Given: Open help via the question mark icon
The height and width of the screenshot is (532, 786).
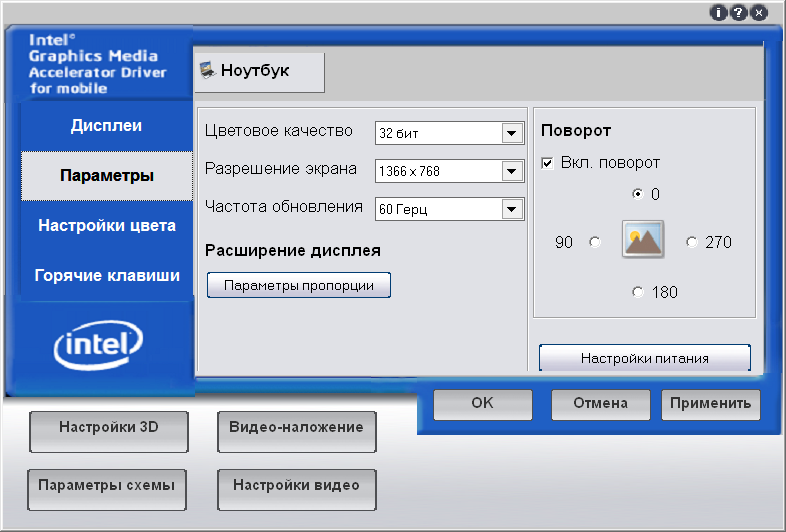Looking at the screenshot, I should point(739,13).
